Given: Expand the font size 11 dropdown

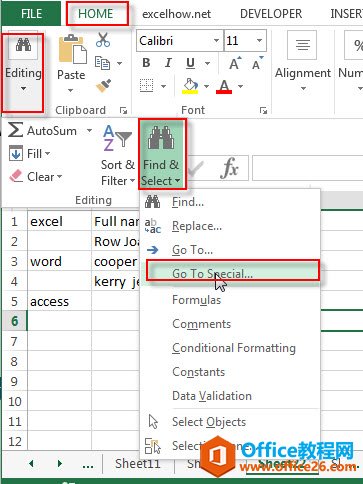Looking at the screenshot, I should (x=259, y=41).
